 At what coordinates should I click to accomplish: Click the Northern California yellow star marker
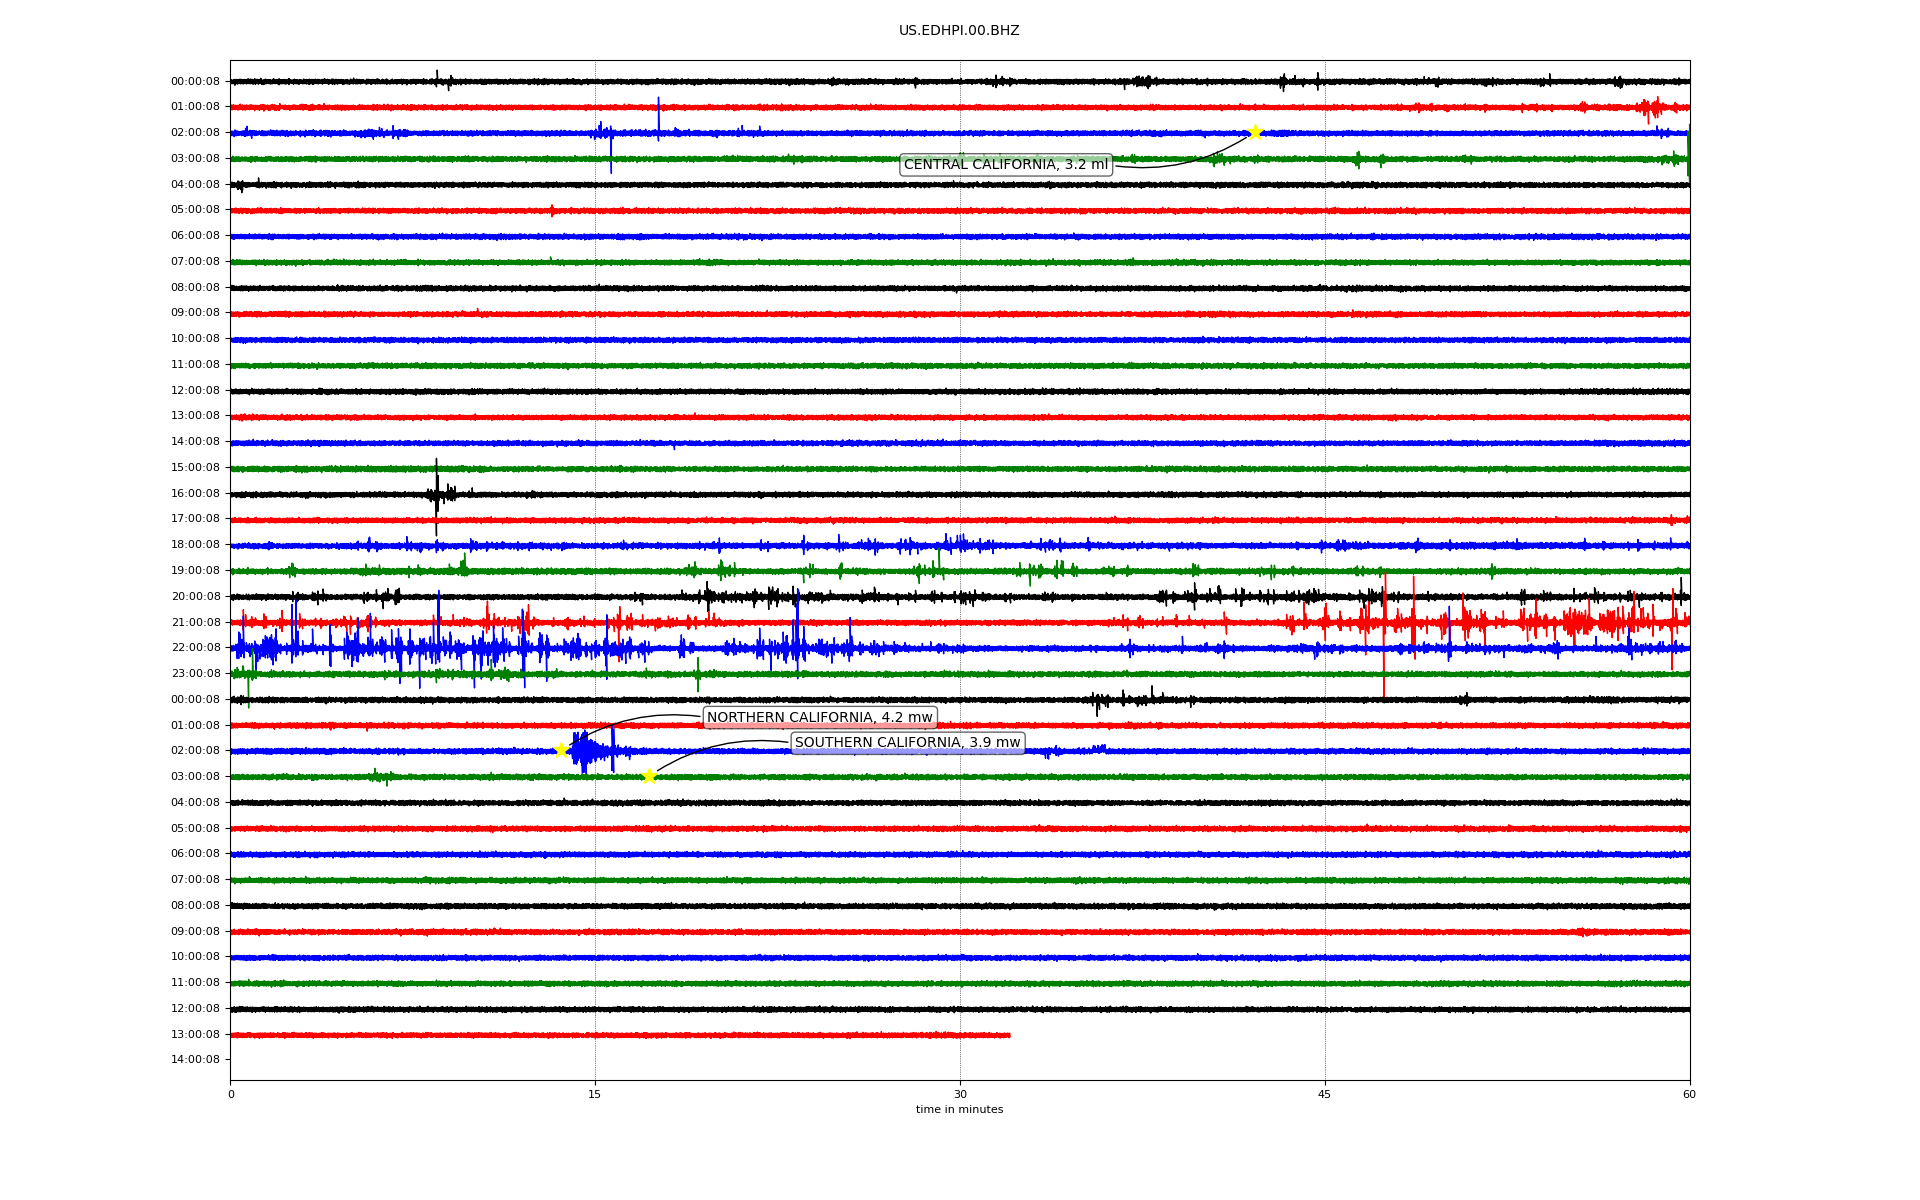tap(561, 750)
